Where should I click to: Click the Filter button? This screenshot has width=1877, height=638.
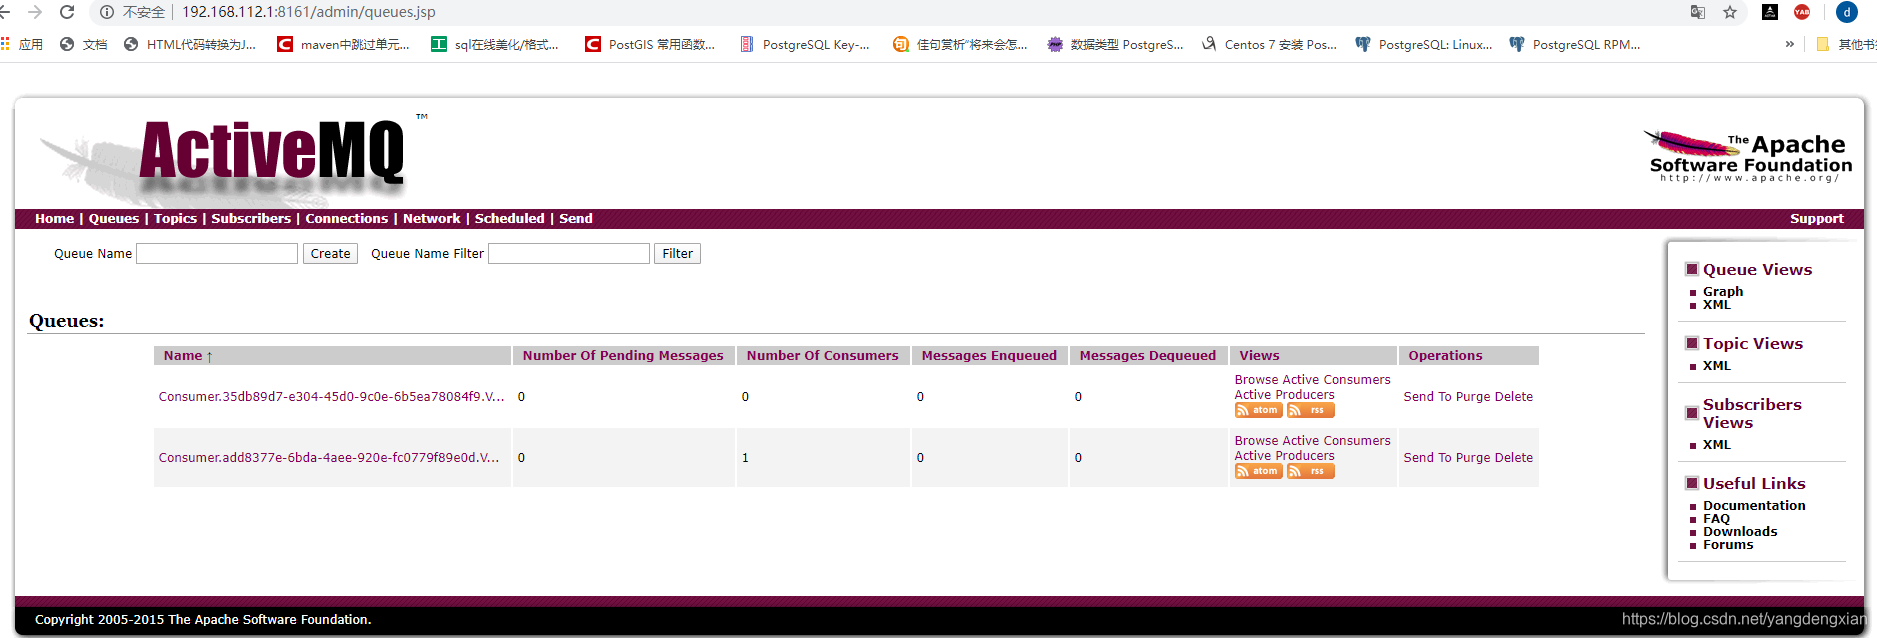click(x=677, y=254)
